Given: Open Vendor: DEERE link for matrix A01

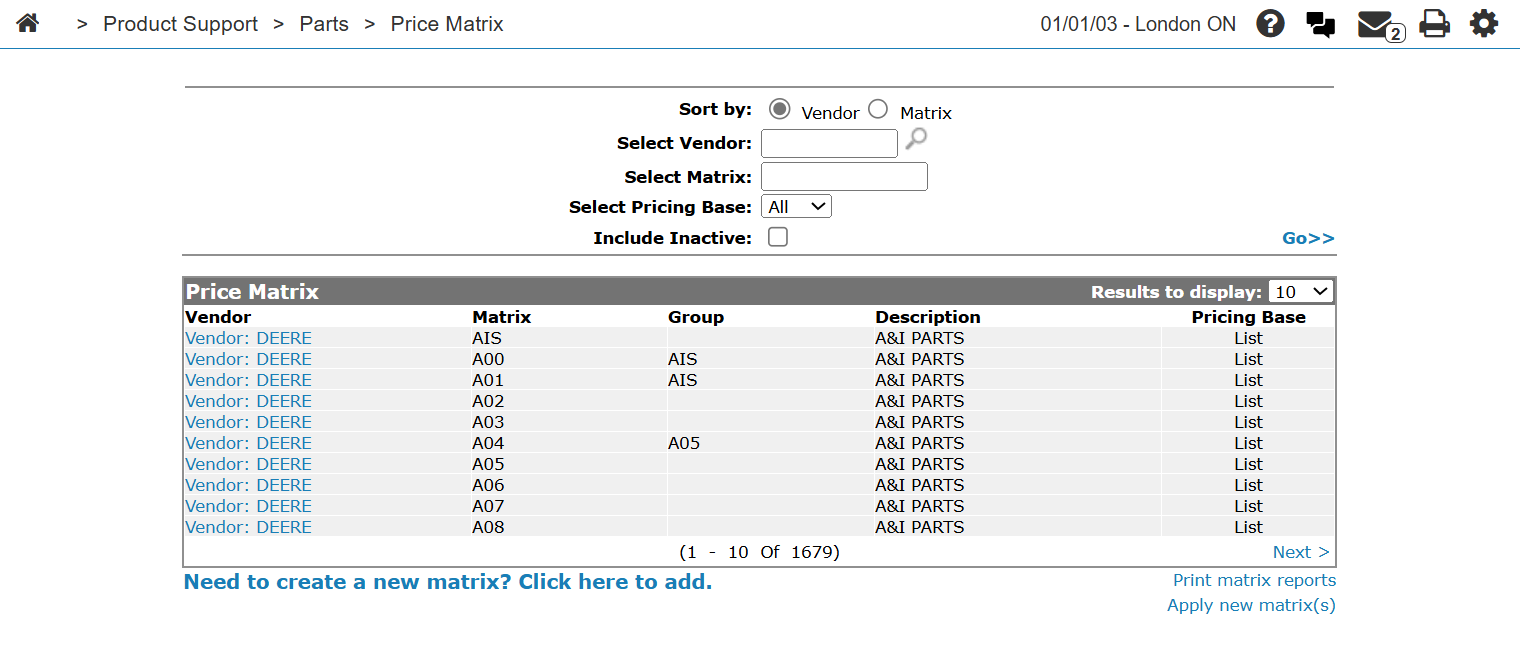Looking at the screenshot, I should 248,380.
